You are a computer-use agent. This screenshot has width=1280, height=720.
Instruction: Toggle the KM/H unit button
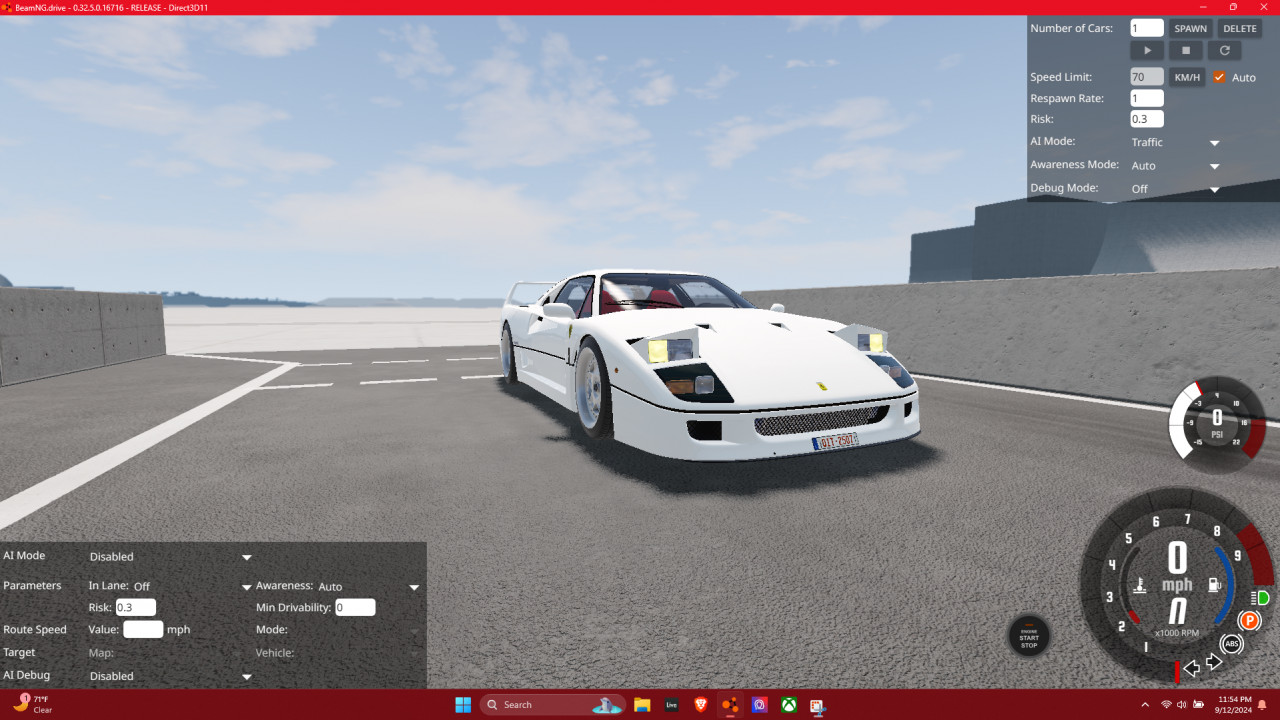(1187, 77)
